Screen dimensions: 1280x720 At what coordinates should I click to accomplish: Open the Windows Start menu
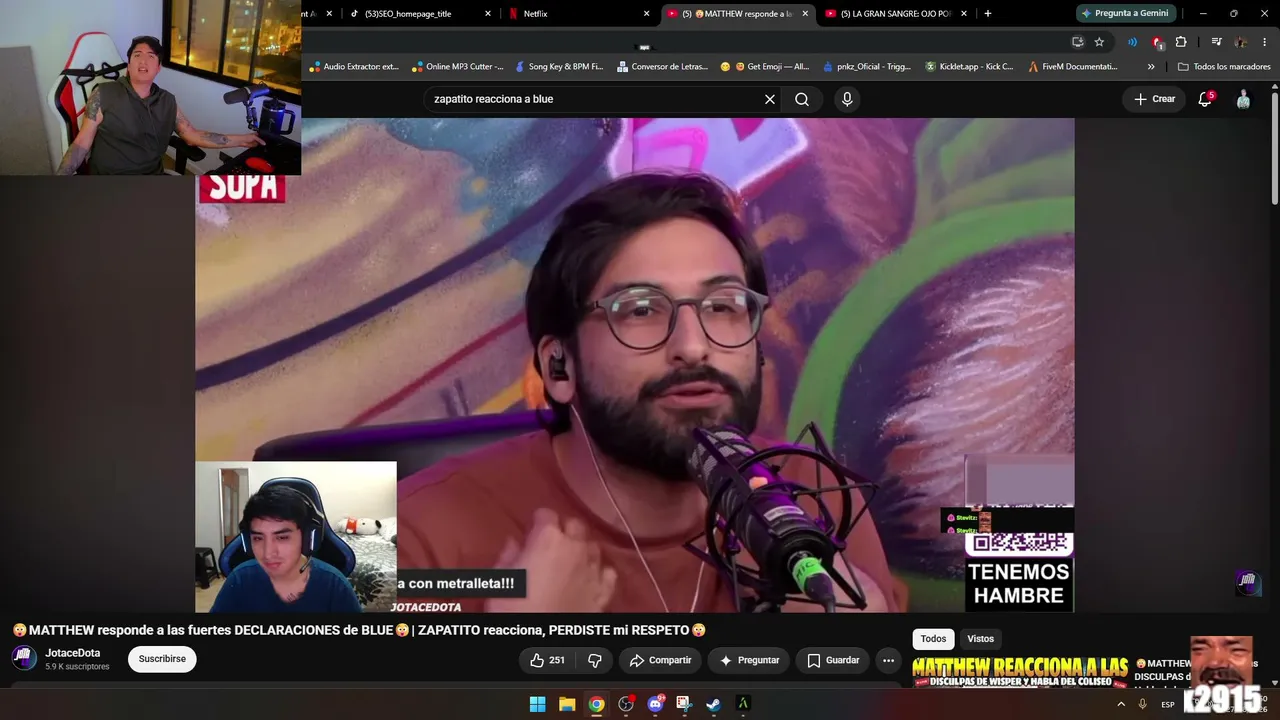click(x=537, y=704)
